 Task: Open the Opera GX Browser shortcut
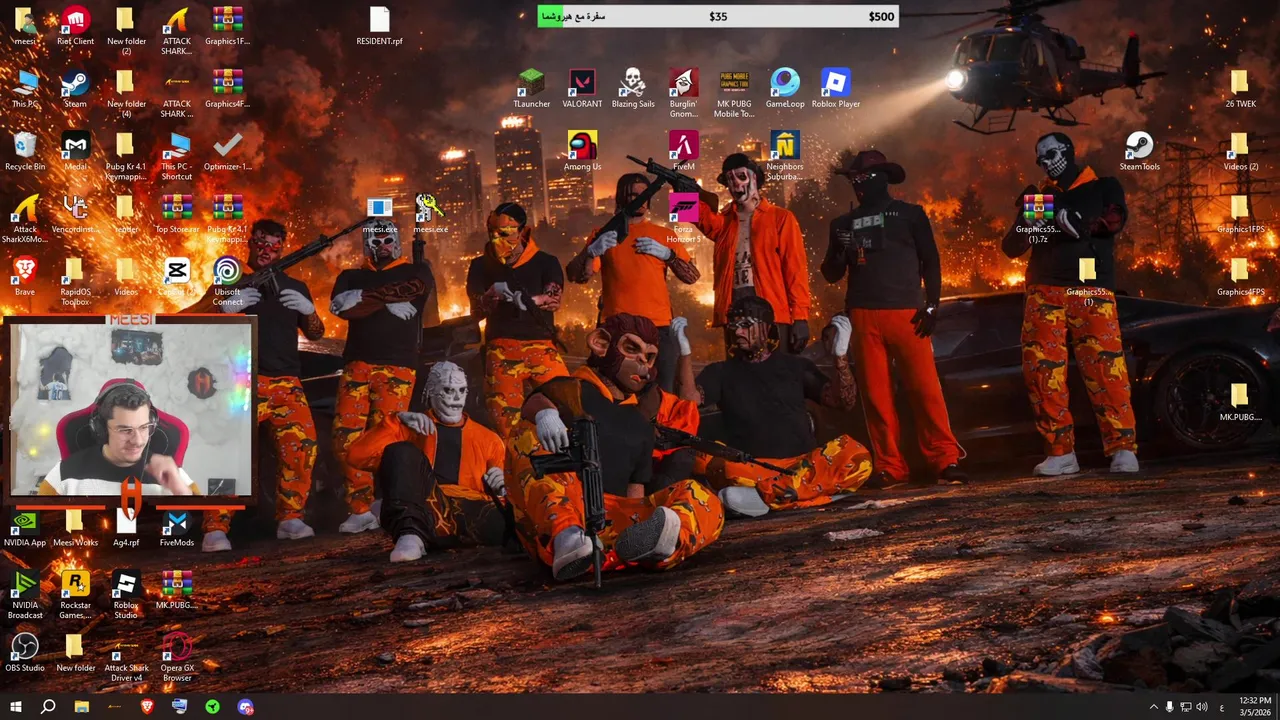176,658
